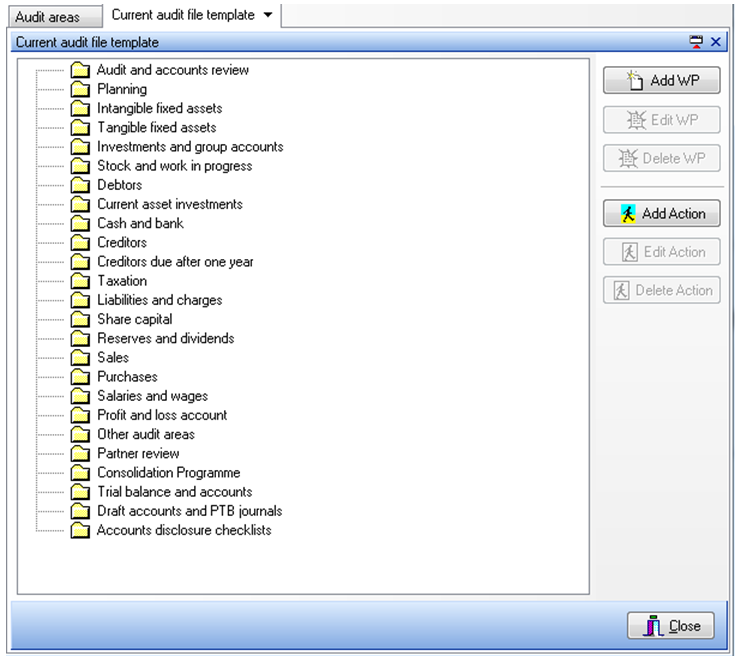Viewport: 738px width, 659px height.
Task: Select the Consolidation Programme label
Action: click(169, 473)
